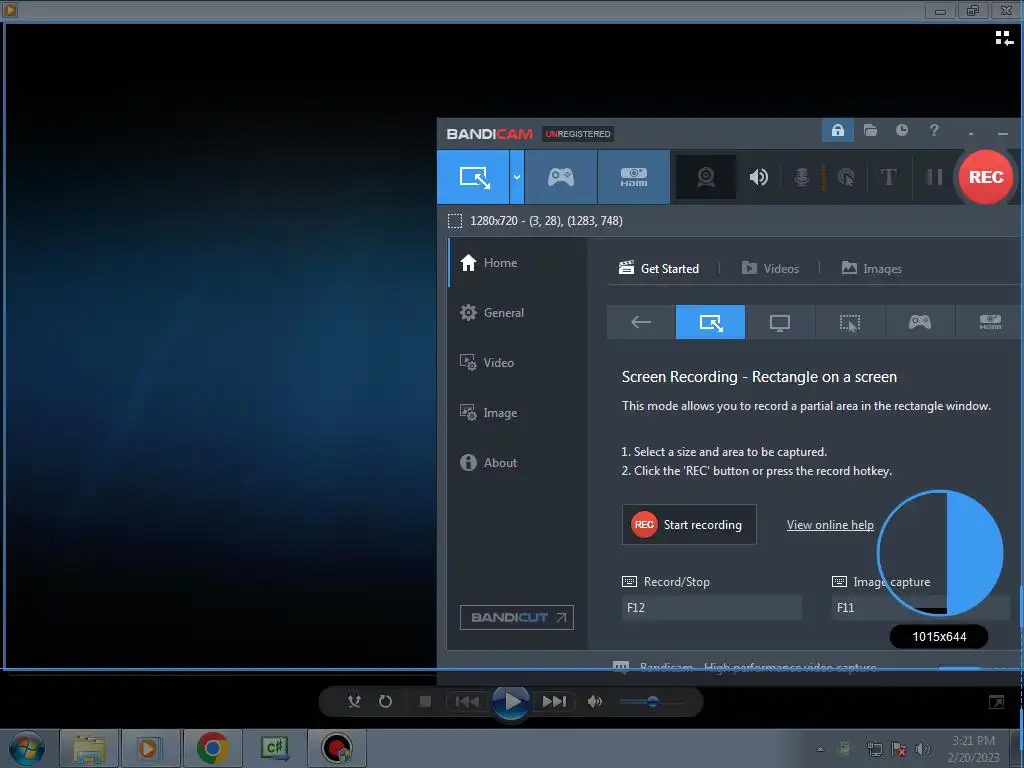Viewport: 1024px width, 768px height.
Task: Select game recording mode in Get Started strip
Action: (x=920, y=322)
